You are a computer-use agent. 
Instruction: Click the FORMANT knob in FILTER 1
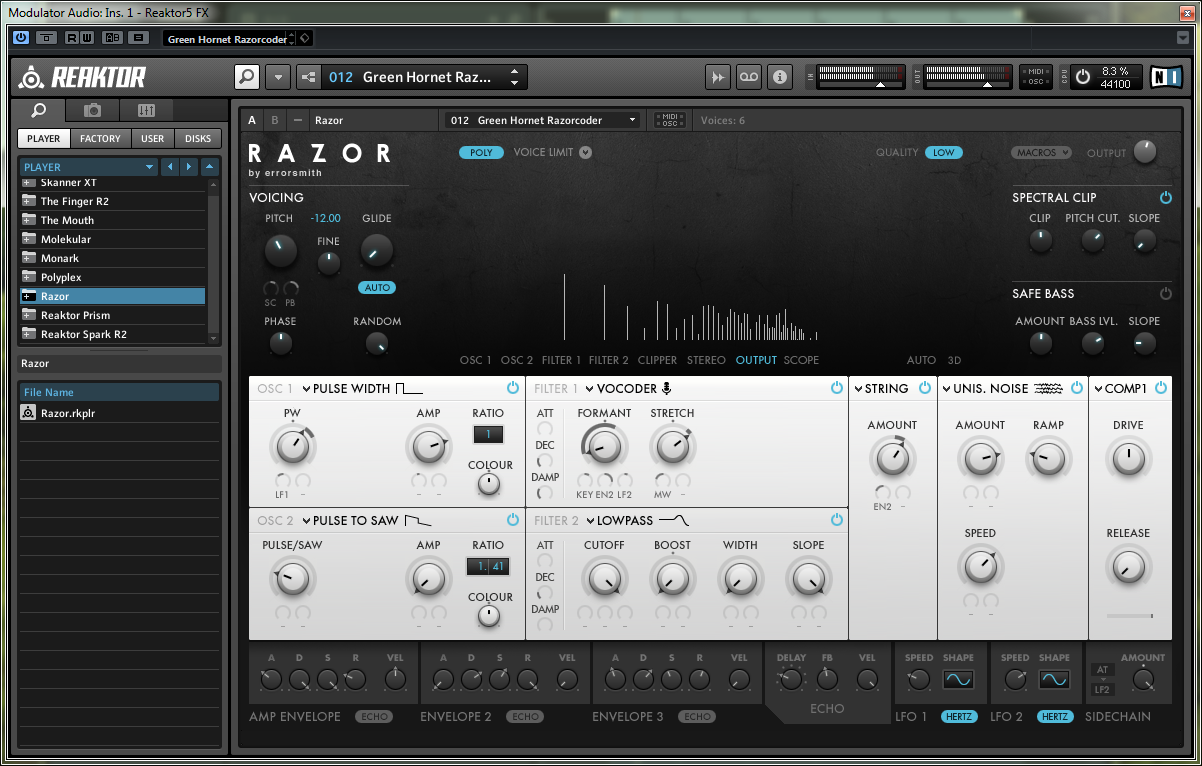[x=604, y=446]
